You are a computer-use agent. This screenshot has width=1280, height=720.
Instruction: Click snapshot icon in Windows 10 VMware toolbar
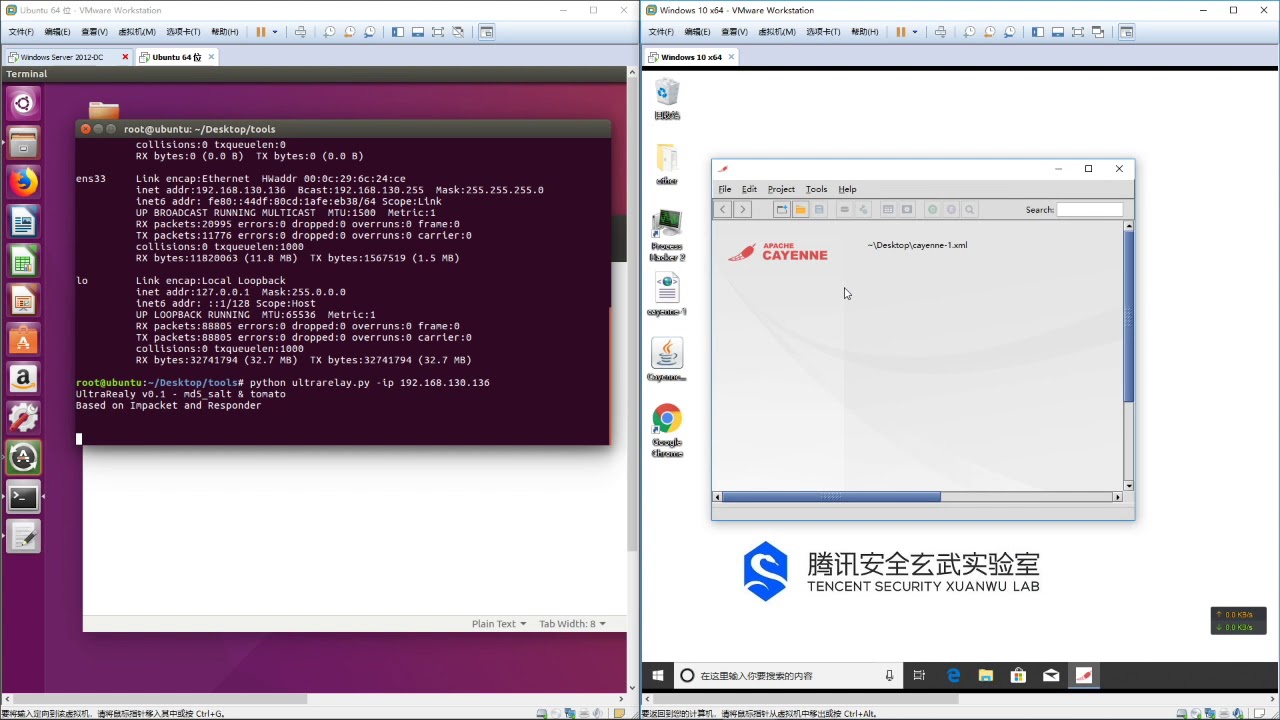point(969,32)
